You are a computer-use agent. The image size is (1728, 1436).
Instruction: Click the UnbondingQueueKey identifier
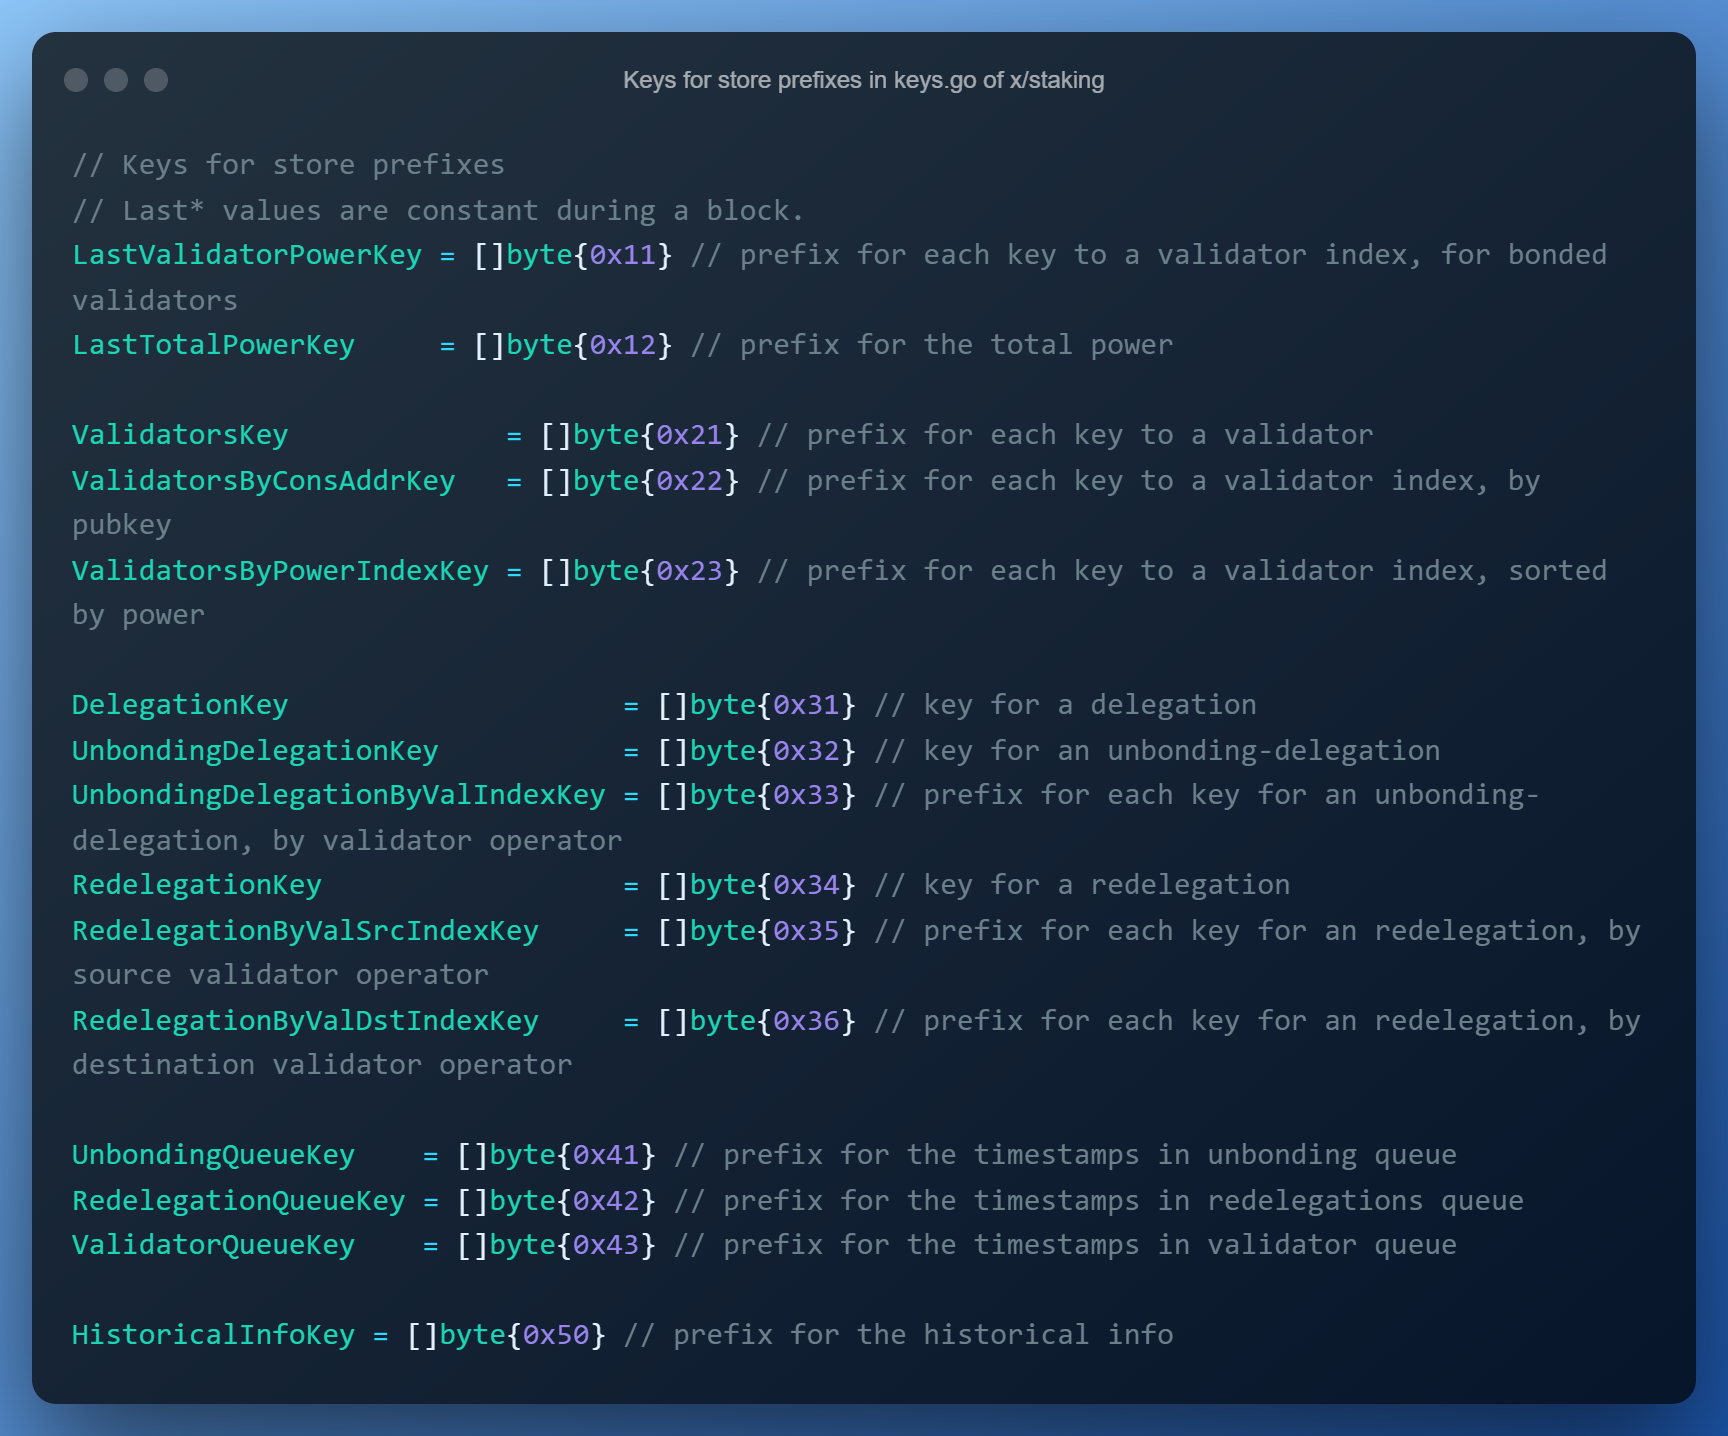coord(213,1155)
